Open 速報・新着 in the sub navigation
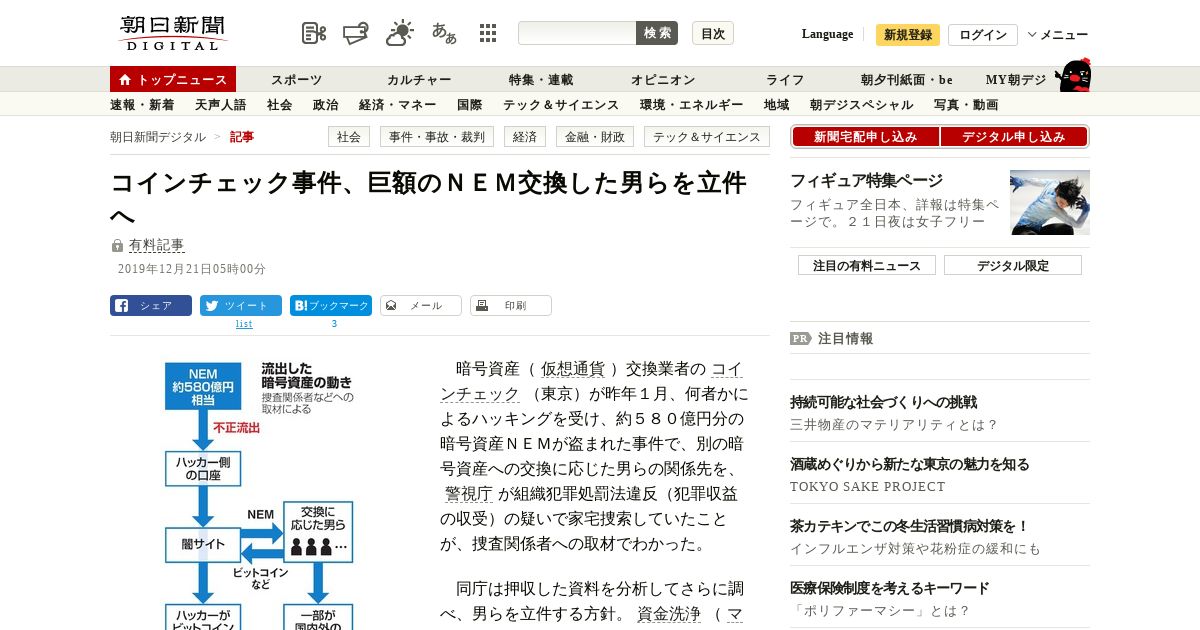Screen dimensions: 1200x630 tap(142, 105)
